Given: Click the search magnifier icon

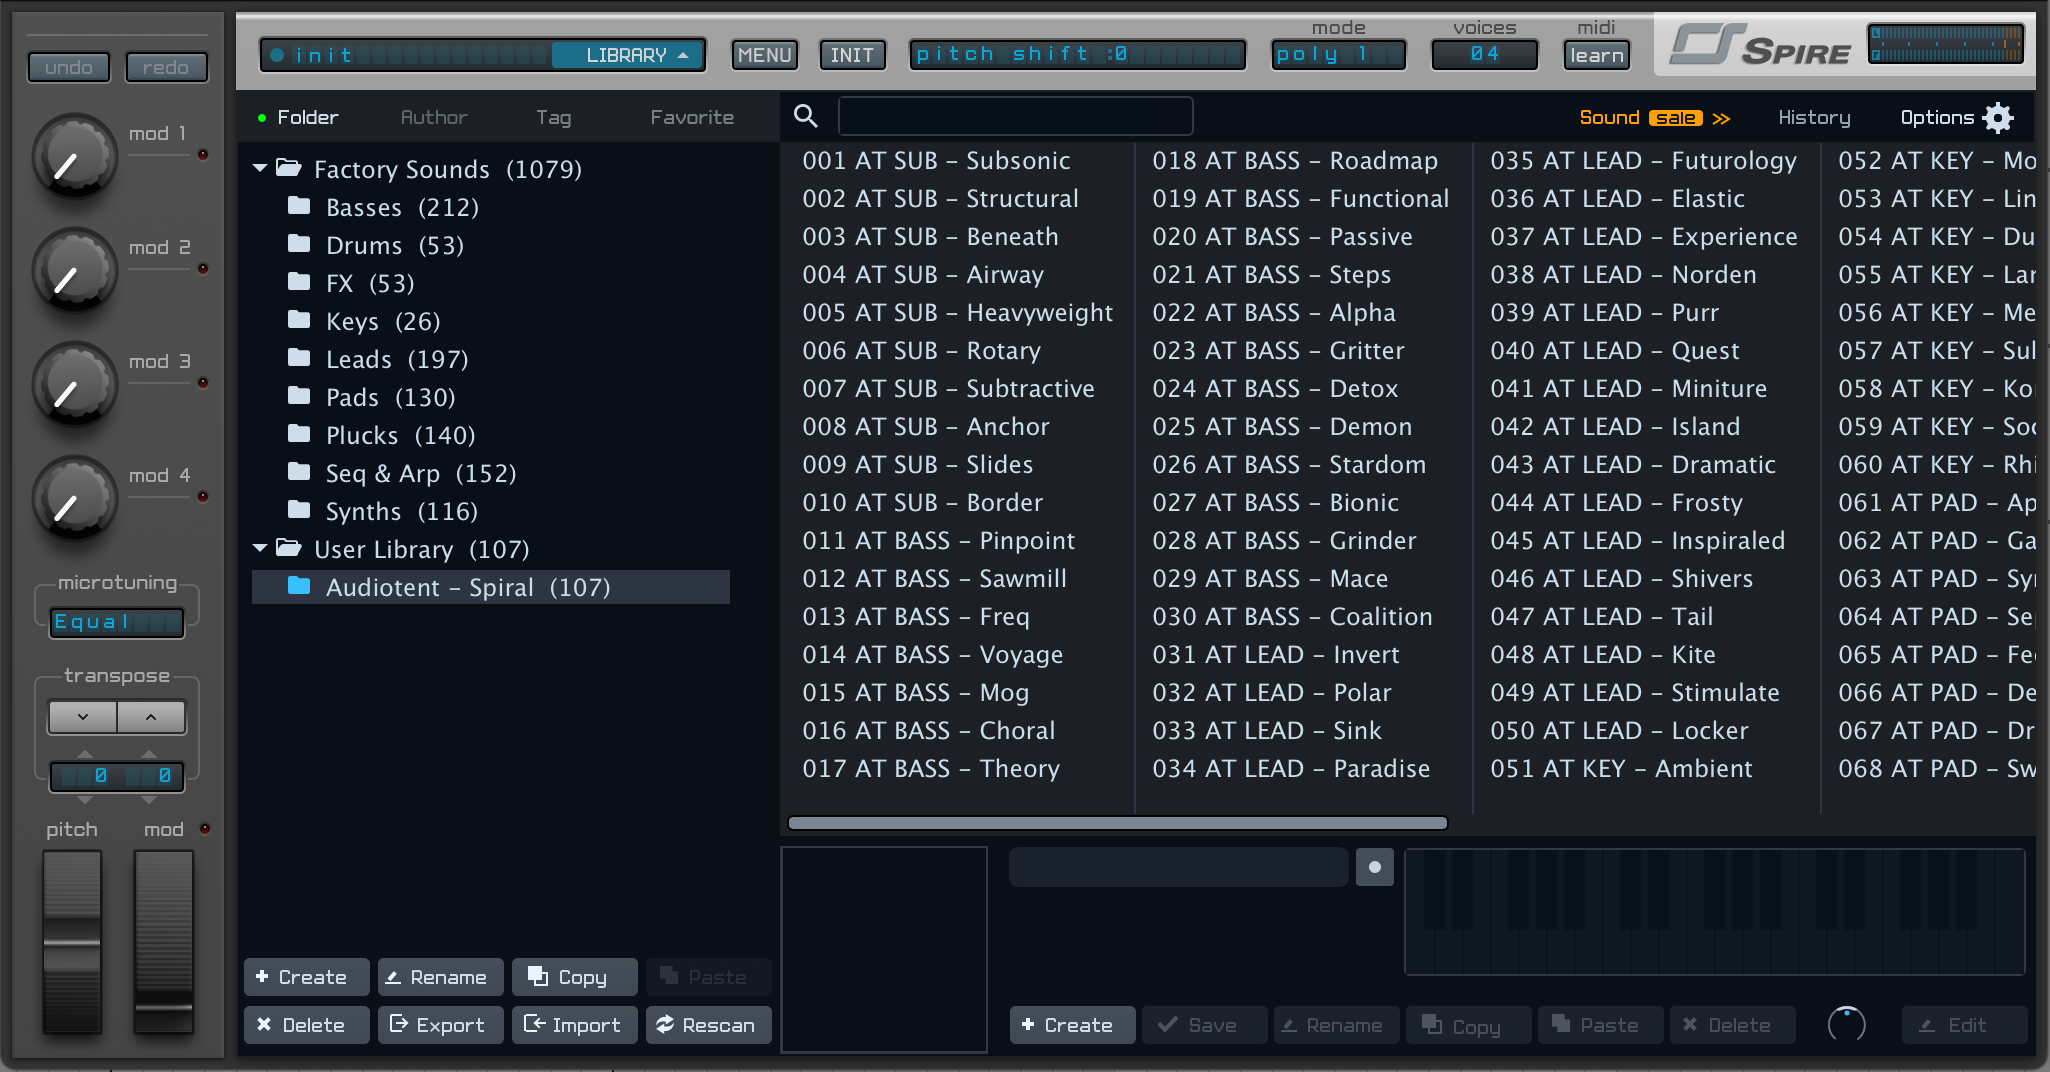Looking at the screenshot, I should (805, 117).
